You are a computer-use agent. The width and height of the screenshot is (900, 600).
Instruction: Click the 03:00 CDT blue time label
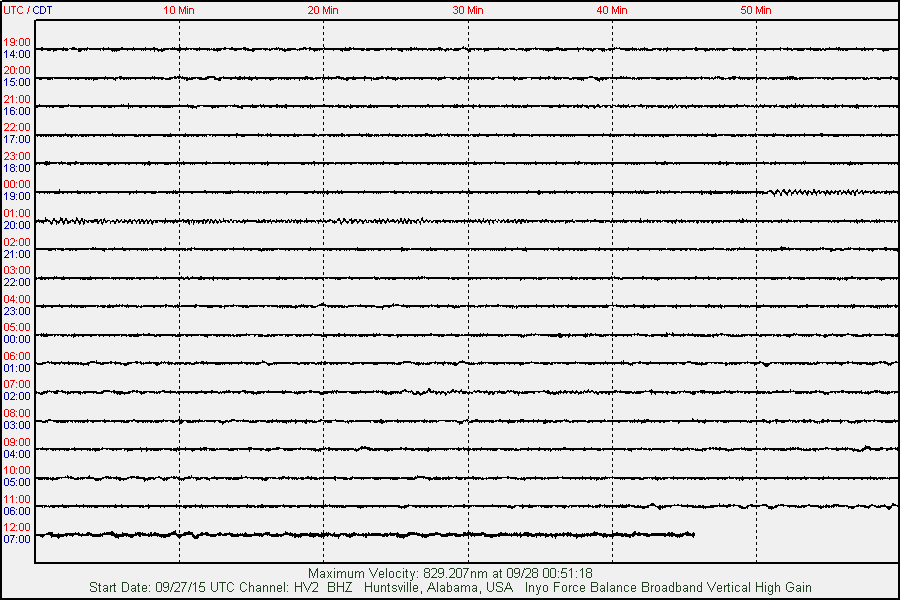17,425
